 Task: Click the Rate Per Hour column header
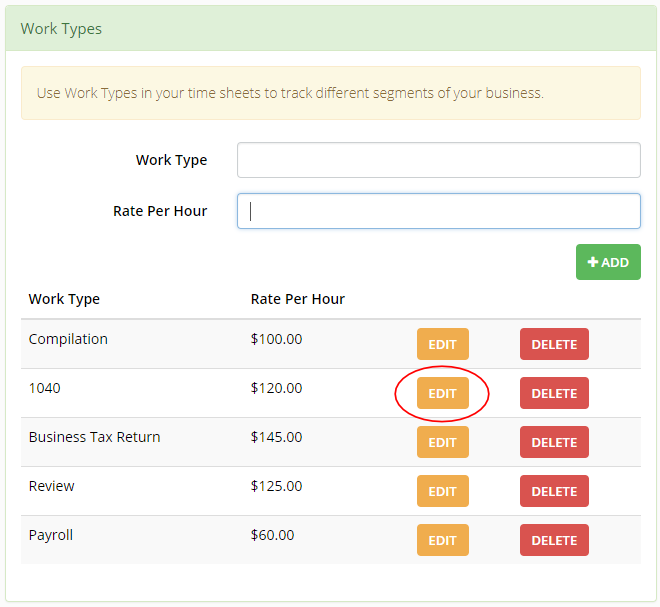coord(298,299)
